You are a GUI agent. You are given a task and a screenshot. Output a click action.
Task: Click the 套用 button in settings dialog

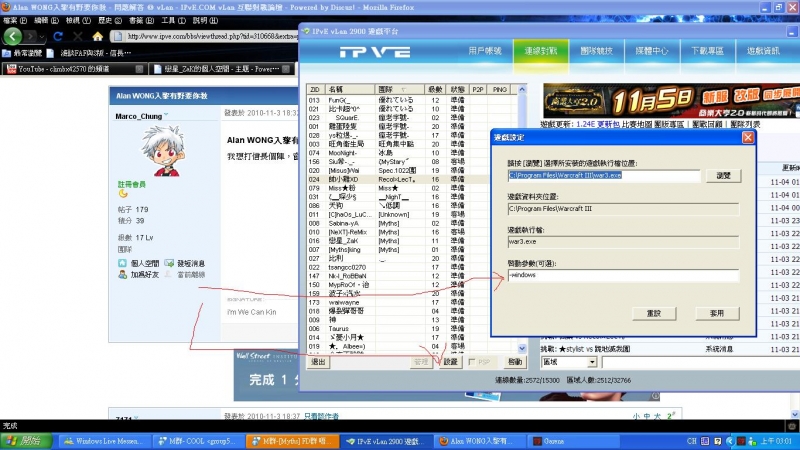[x=717, y=313]
